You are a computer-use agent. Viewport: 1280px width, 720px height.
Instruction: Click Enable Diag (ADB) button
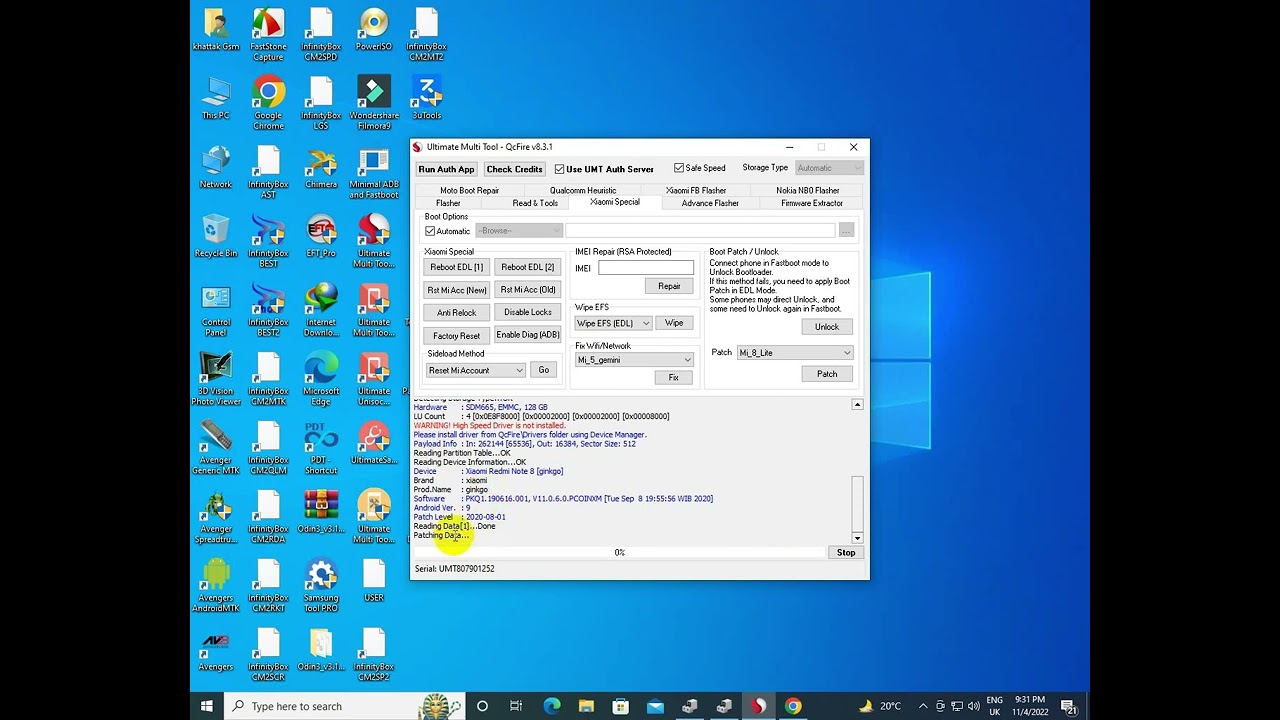527,335
